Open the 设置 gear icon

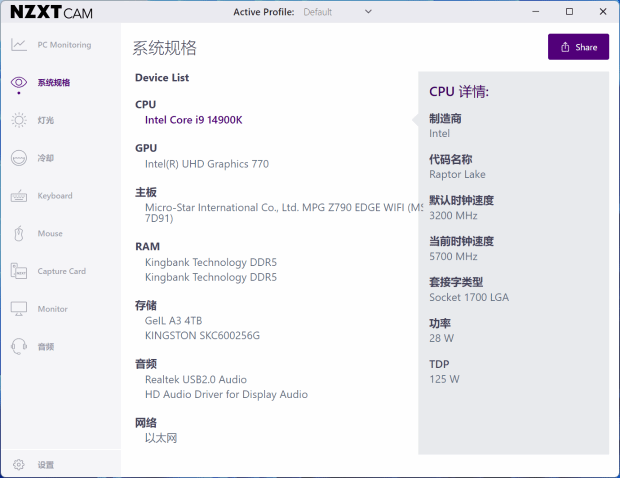tap(19, 465)
